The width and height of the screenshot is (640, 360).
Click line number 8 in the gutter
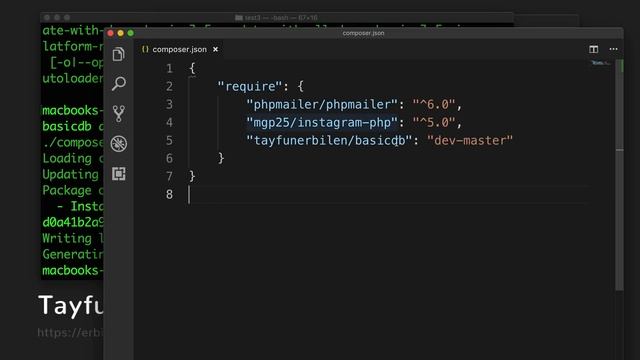[169, 194]
